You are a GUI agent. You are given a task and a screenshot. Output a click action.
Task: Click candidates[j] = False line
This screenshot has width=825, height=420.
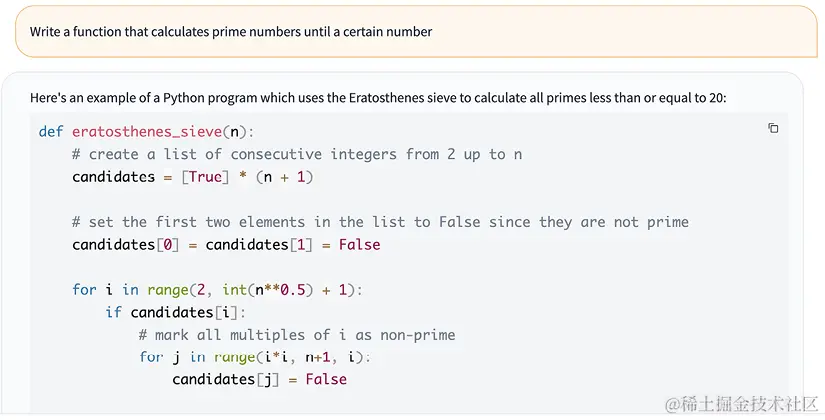pos(259,379)
